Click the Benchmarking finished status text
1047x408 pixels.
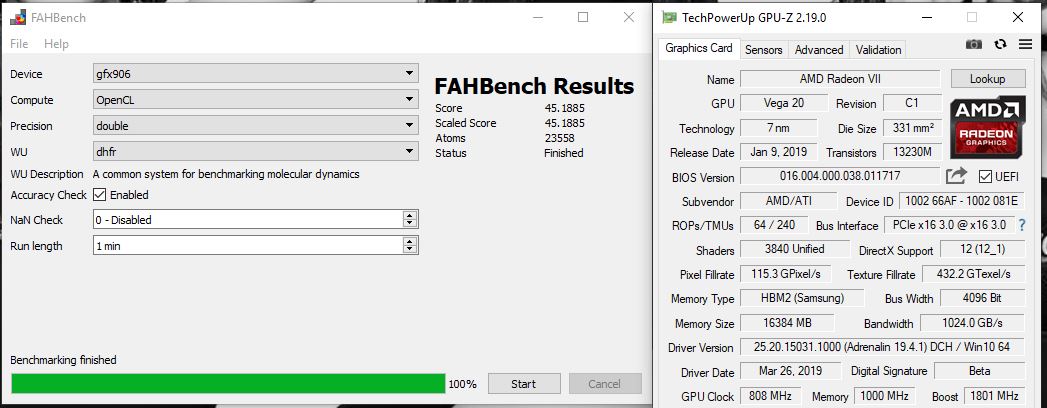[63, 360]
